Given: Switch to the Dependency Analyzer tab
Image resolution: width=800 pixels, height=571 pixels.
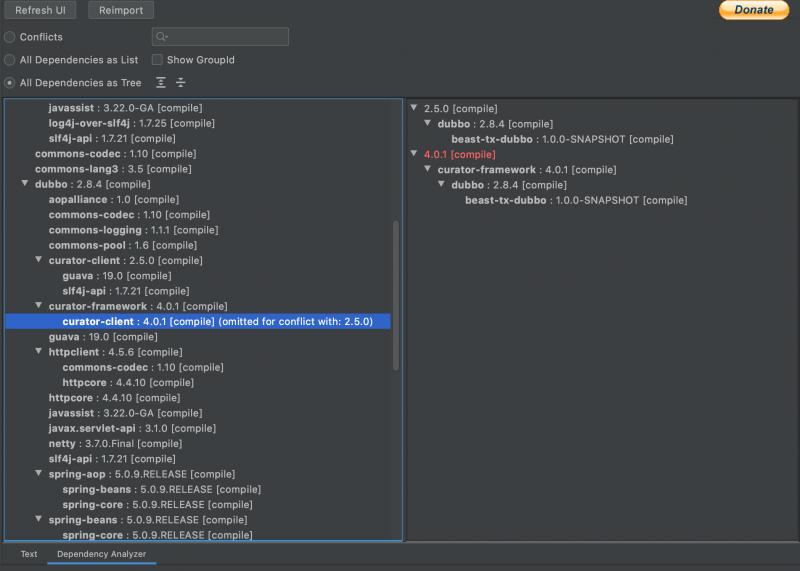Looking at the screenshot, I should 102,554.
